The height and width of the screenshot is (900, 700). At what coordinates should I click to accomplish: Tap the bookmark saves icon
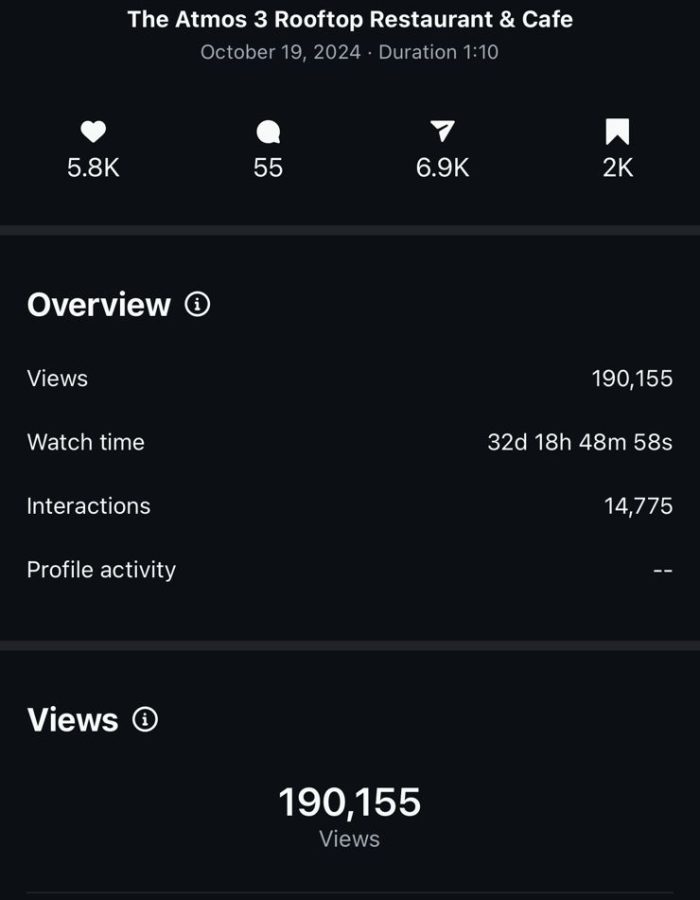[x=617, y=132]
